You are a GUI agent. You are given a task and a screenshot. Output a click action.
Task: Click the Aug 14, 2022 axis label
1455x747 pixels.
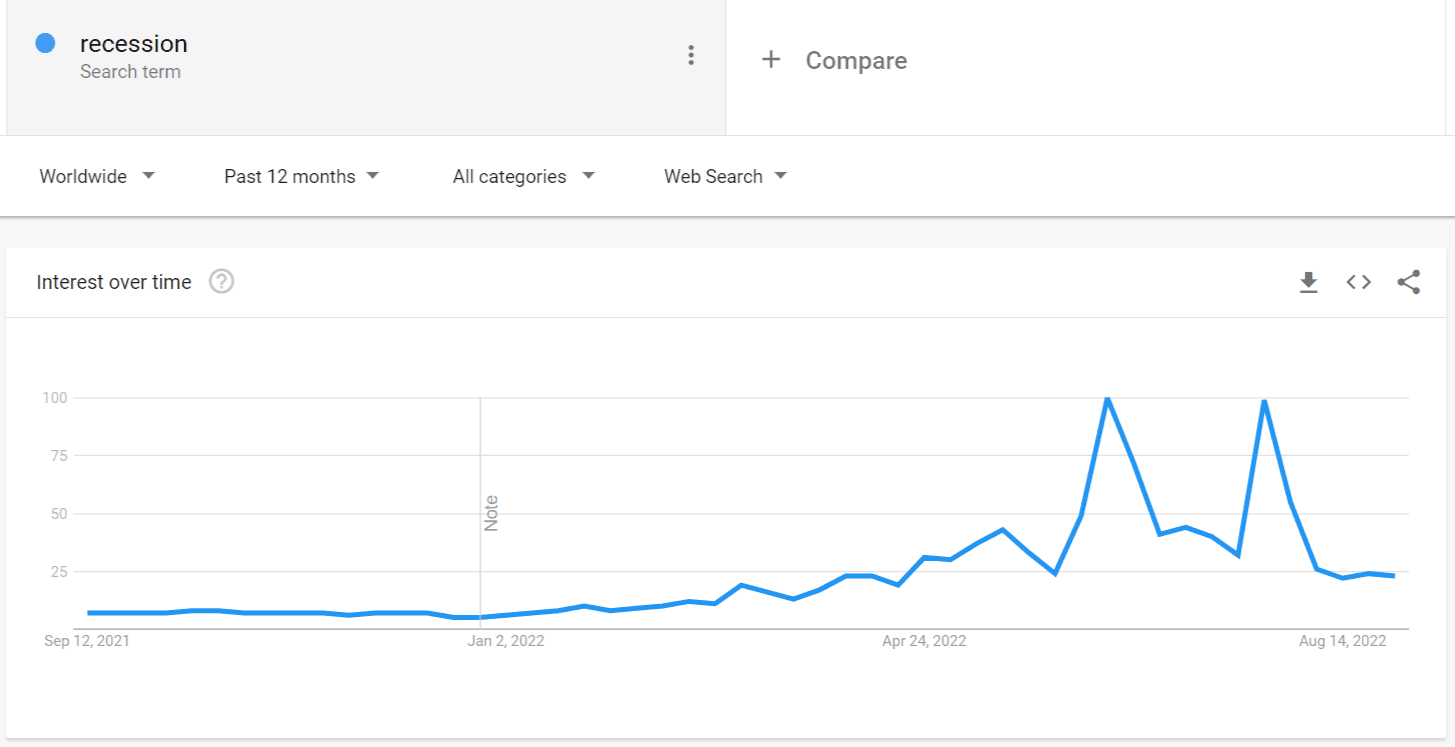click(1343, 640)
